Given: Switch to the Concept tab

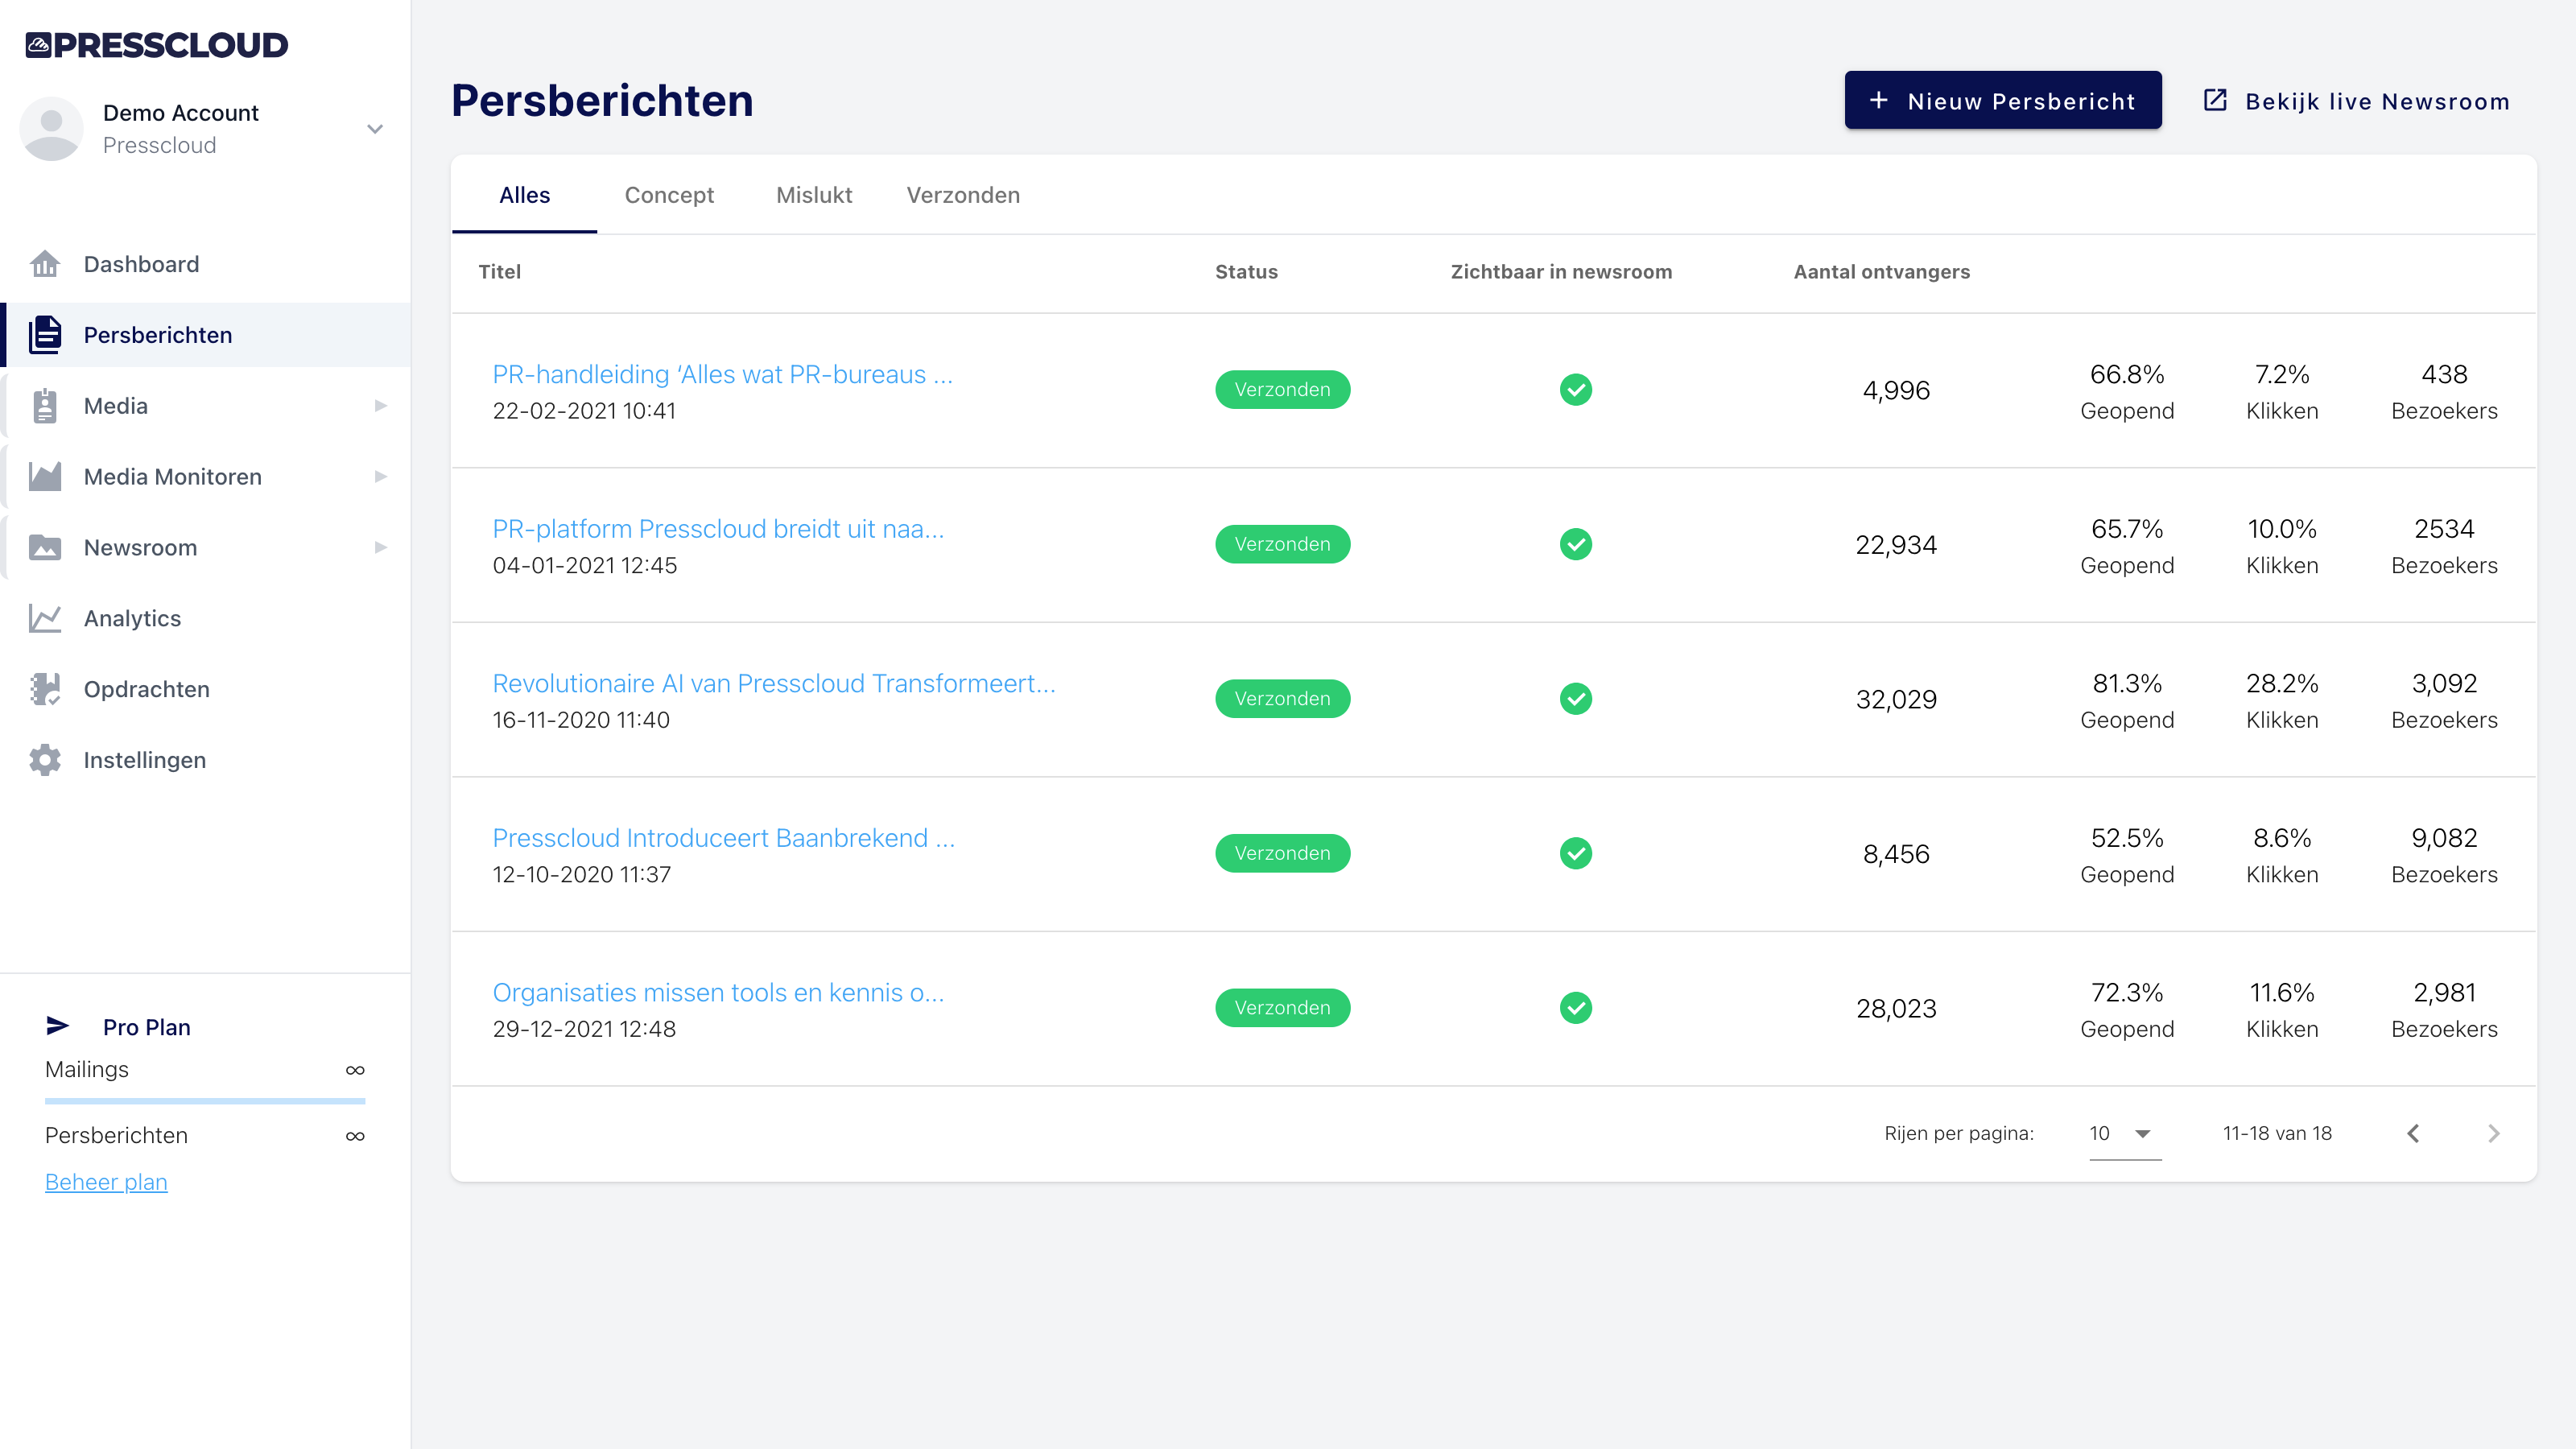Looking at the screenshot, I should [669, 195].
